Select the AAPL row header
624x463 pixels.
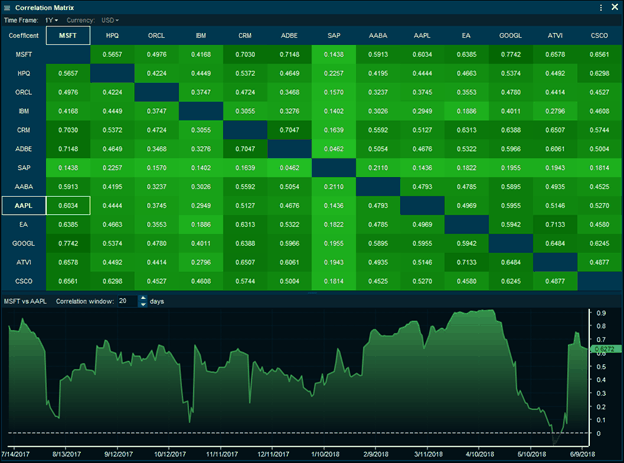[23, 205]
